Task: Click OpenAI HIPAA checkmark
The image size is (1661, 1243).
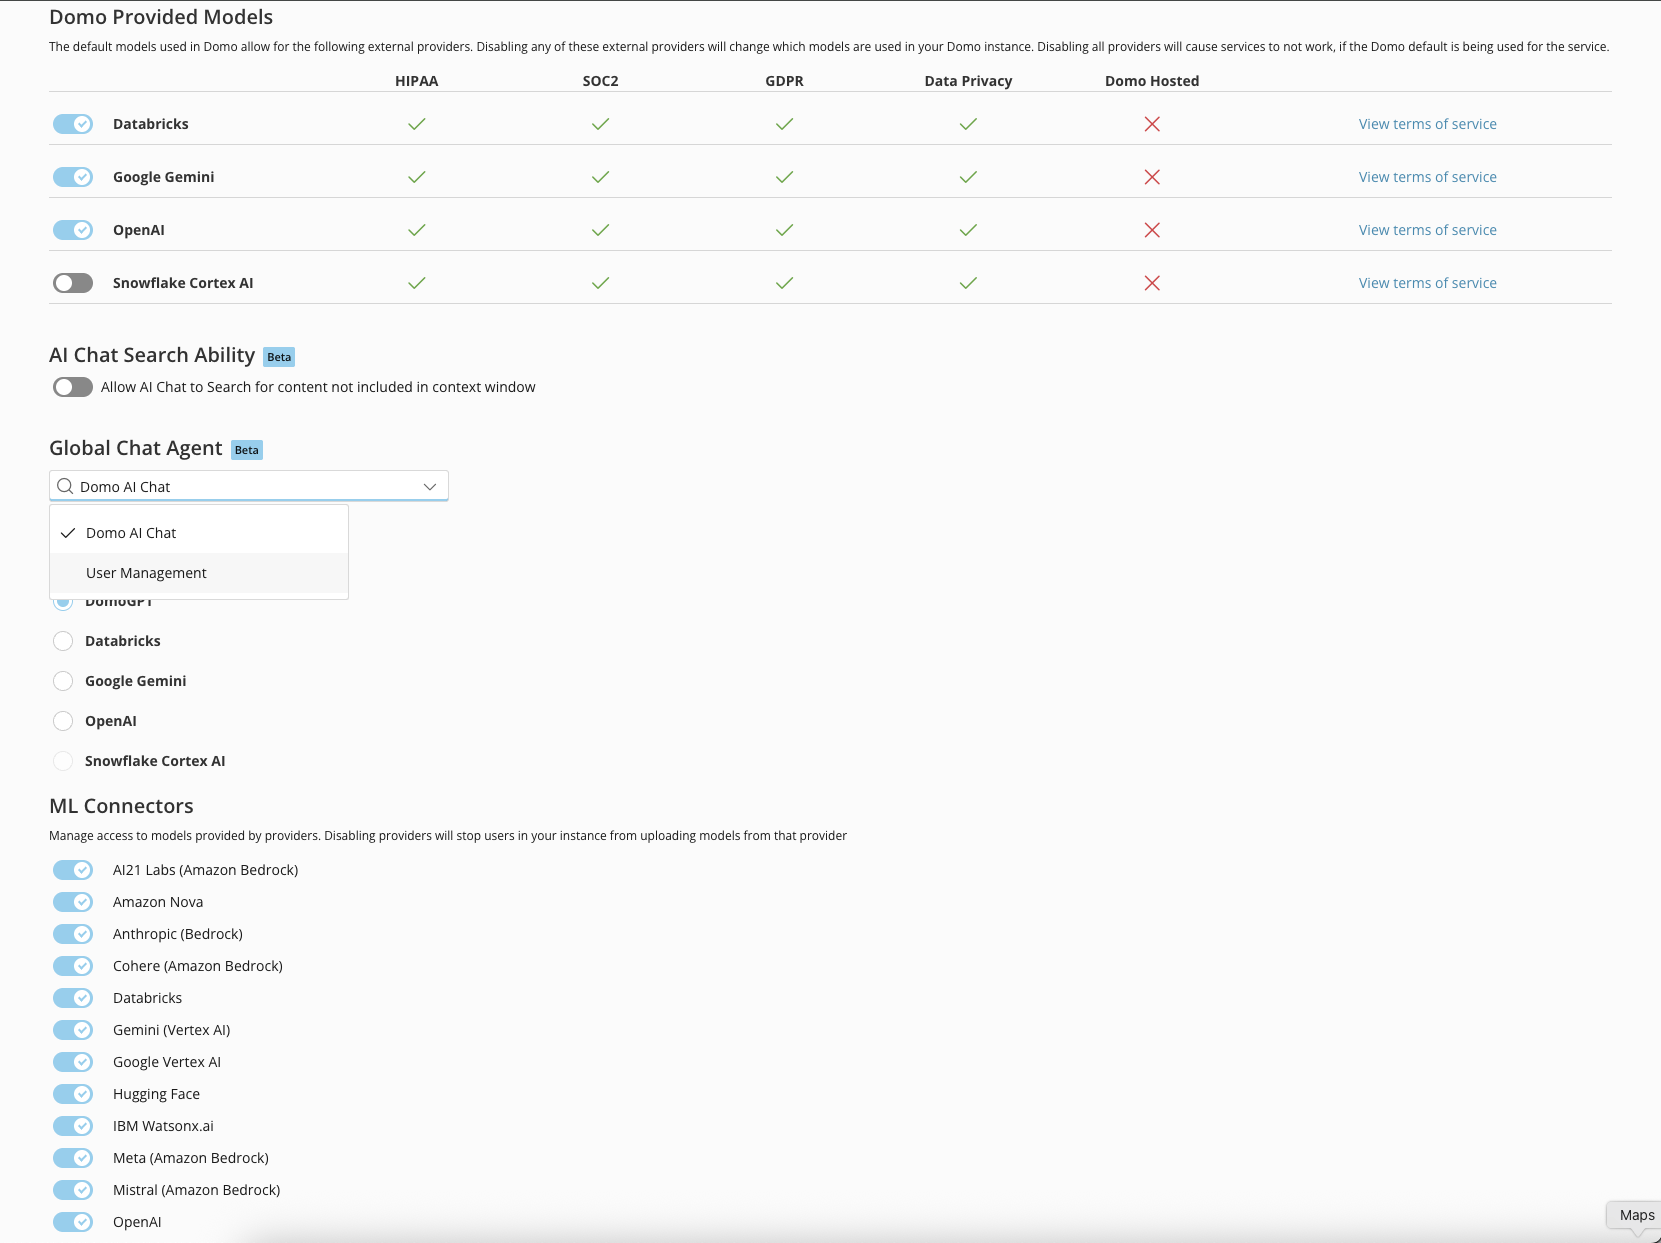Action: click(x=417, y=230)
